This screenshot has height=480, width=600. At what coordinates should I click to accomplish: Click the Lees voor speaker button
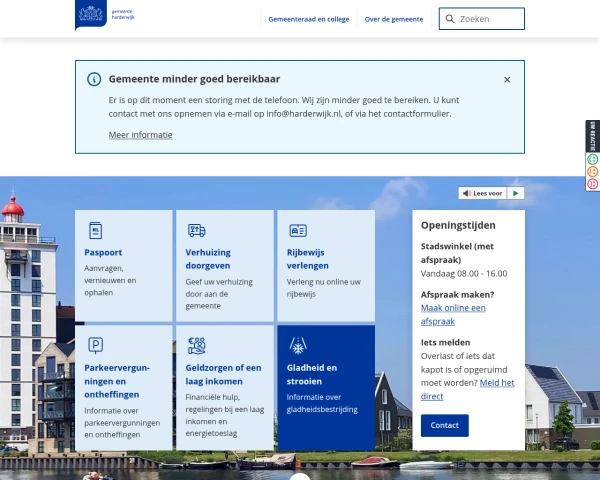click(x=483, y=193)
